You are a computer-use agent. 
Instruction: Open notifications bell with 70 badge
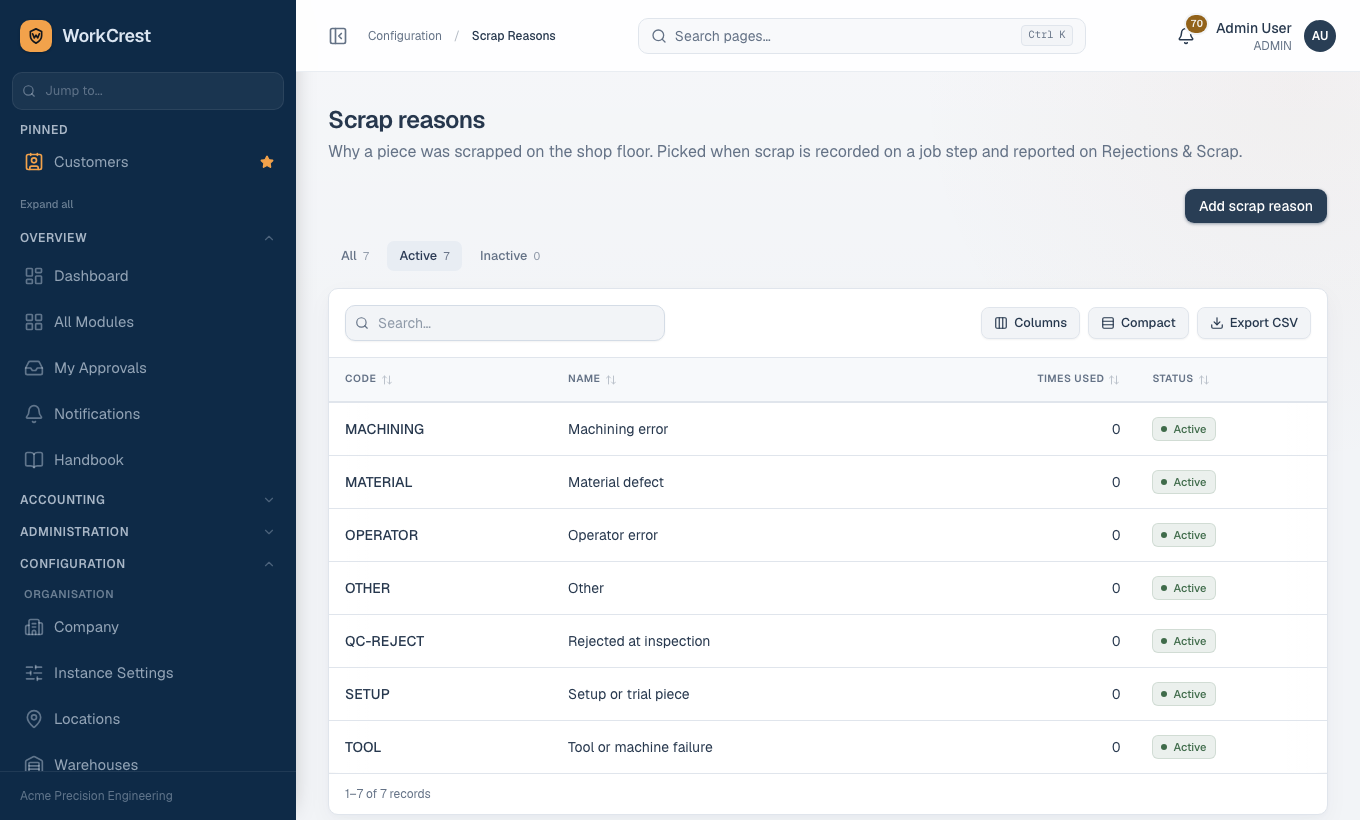1186,36
